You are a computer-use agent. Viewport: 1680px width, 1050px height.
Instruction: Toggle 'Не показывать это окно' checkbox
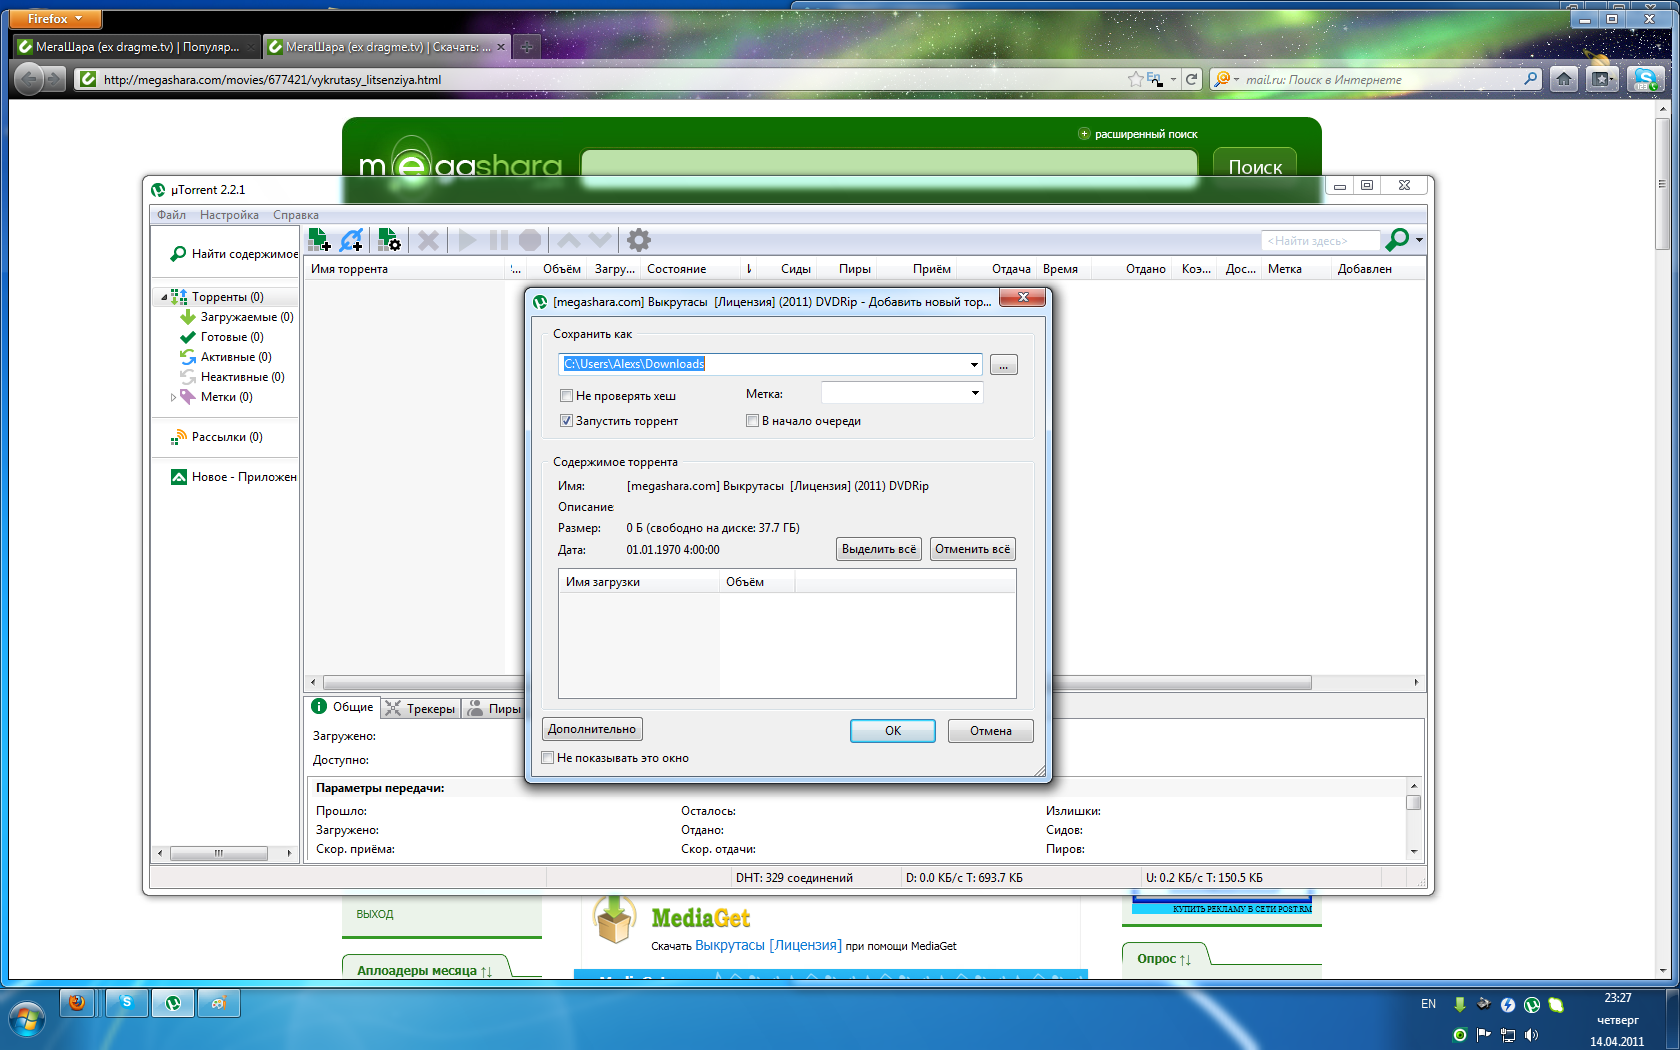547,758
